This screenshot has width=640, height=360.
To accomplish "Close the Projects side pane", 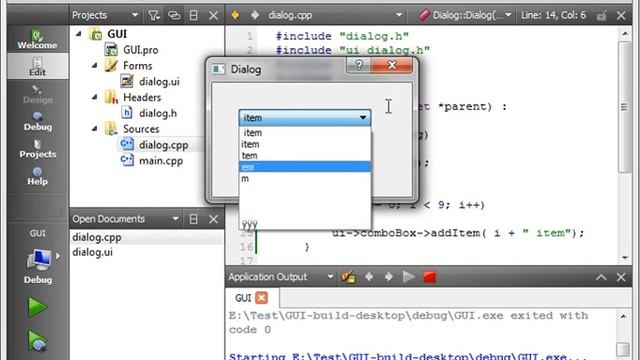I will pos(213,16).
